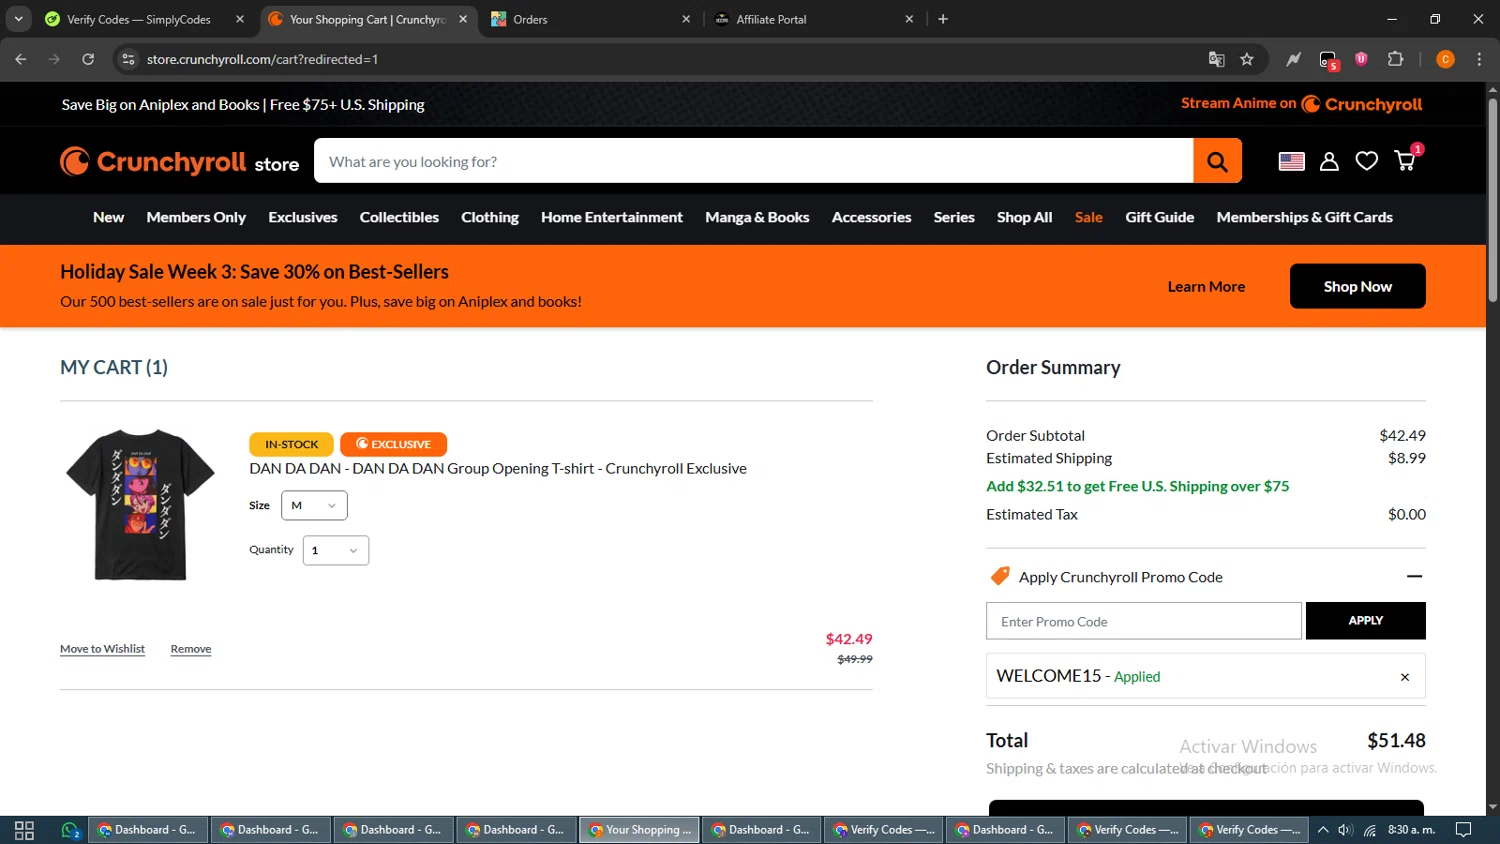Click the top promo banner about Aniplex savings
The image size is (1500, 844).
[243, 104]
